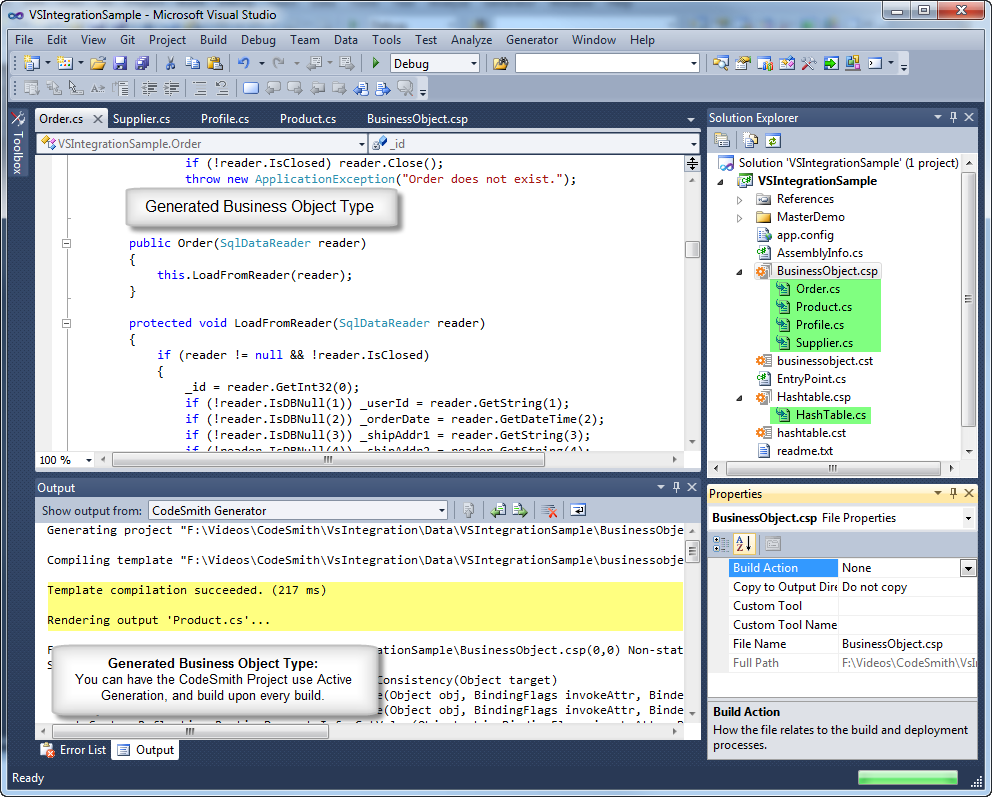Screen dimensions: 992x797
Task: Open the Build menu
Action: (213, 40)
